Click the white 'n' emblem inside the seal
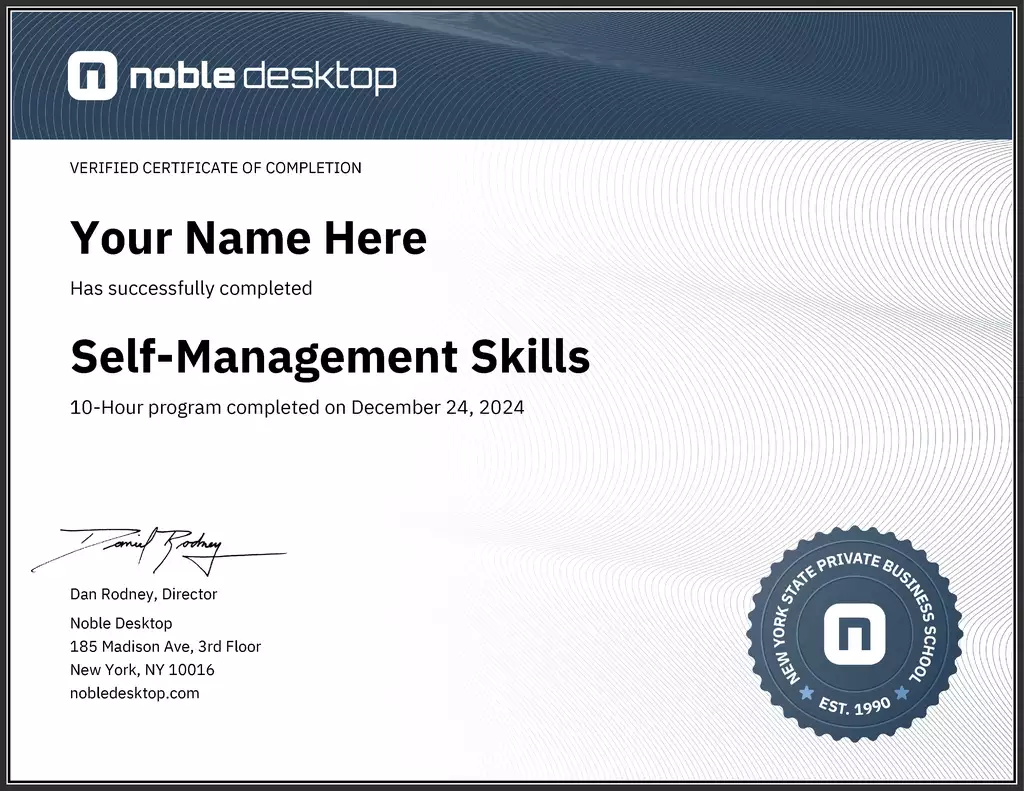Viewport: 1024px width, 791px height. pos(855,635)
